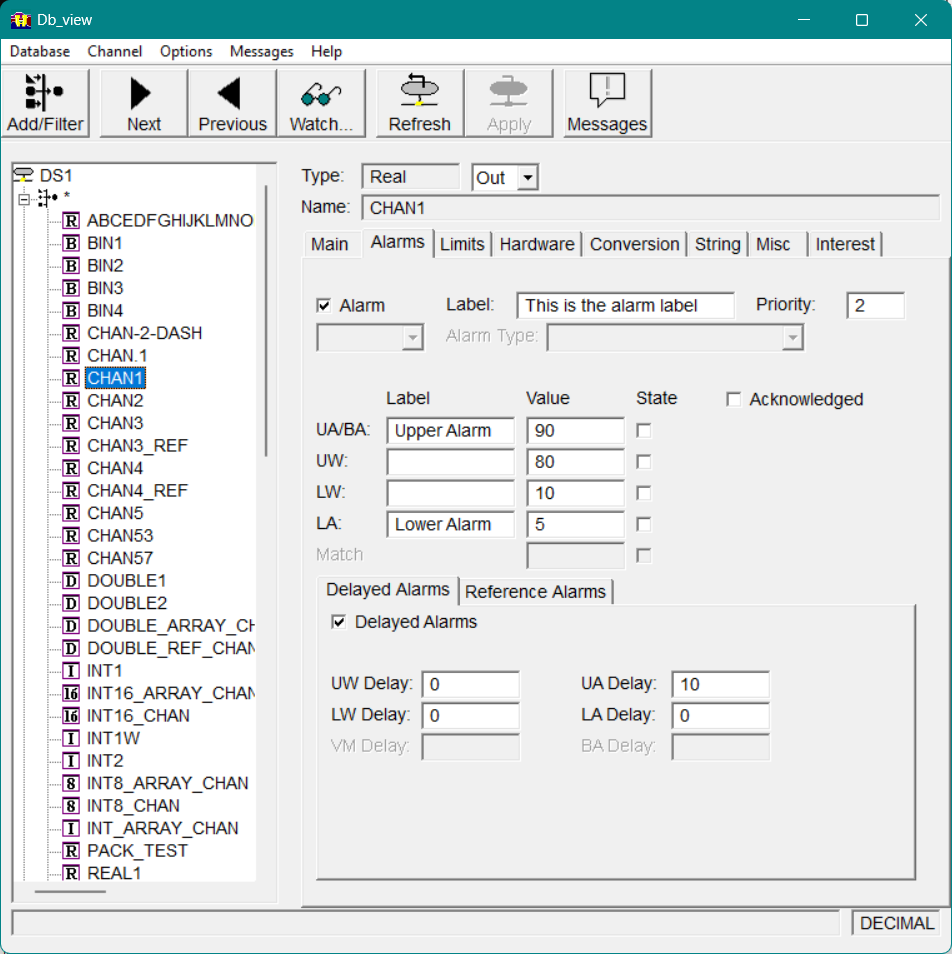Click the DECIMAL status bar indicator
952x954 pixels.
pyautogui.click(x=896, y=924)
